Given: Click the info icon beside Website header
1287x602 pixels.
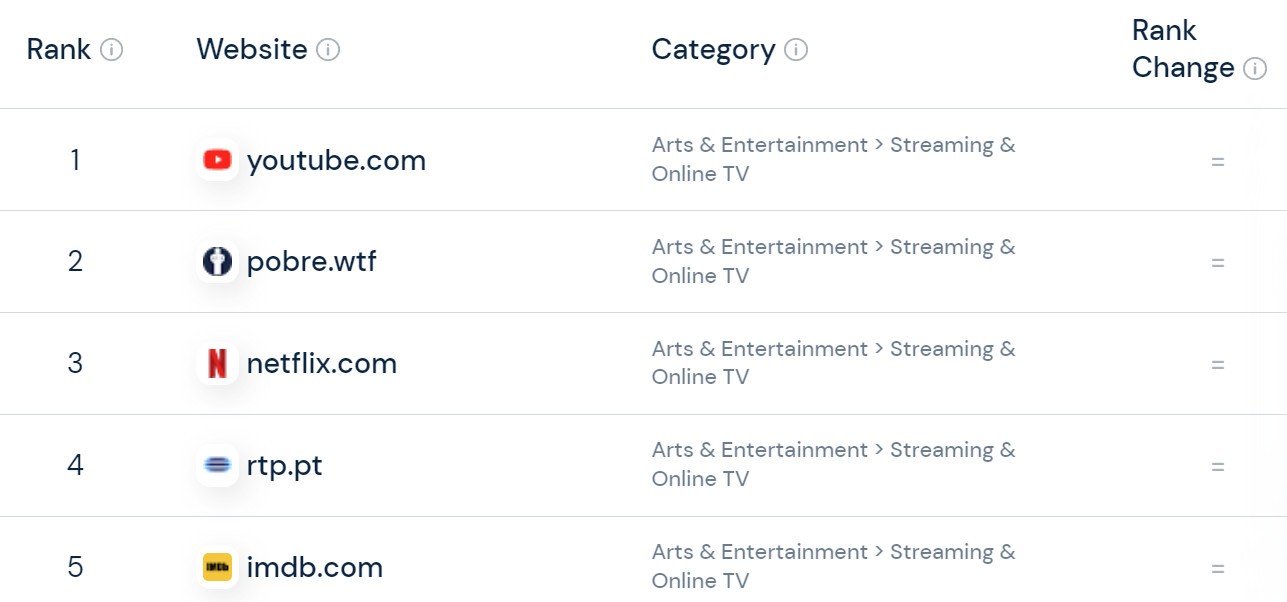Looking at the screenshot, I should pyautogui.click(x=328, y=49).
